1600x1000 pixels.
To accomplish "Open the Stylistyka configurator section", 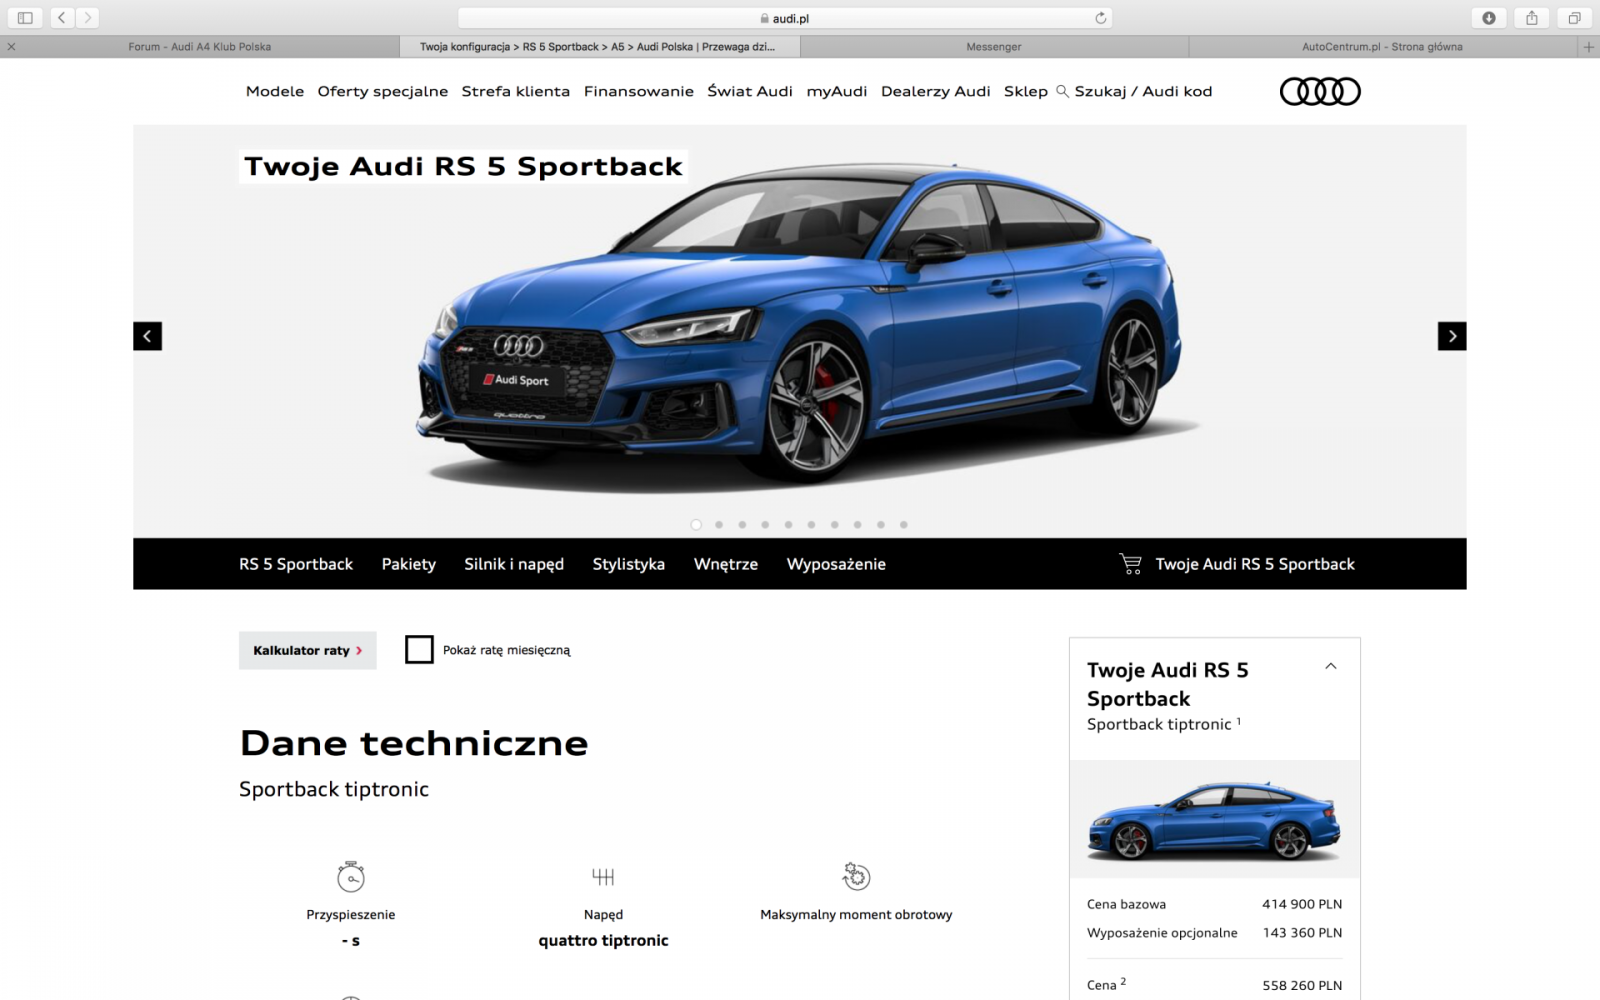I will coord(629,564).
